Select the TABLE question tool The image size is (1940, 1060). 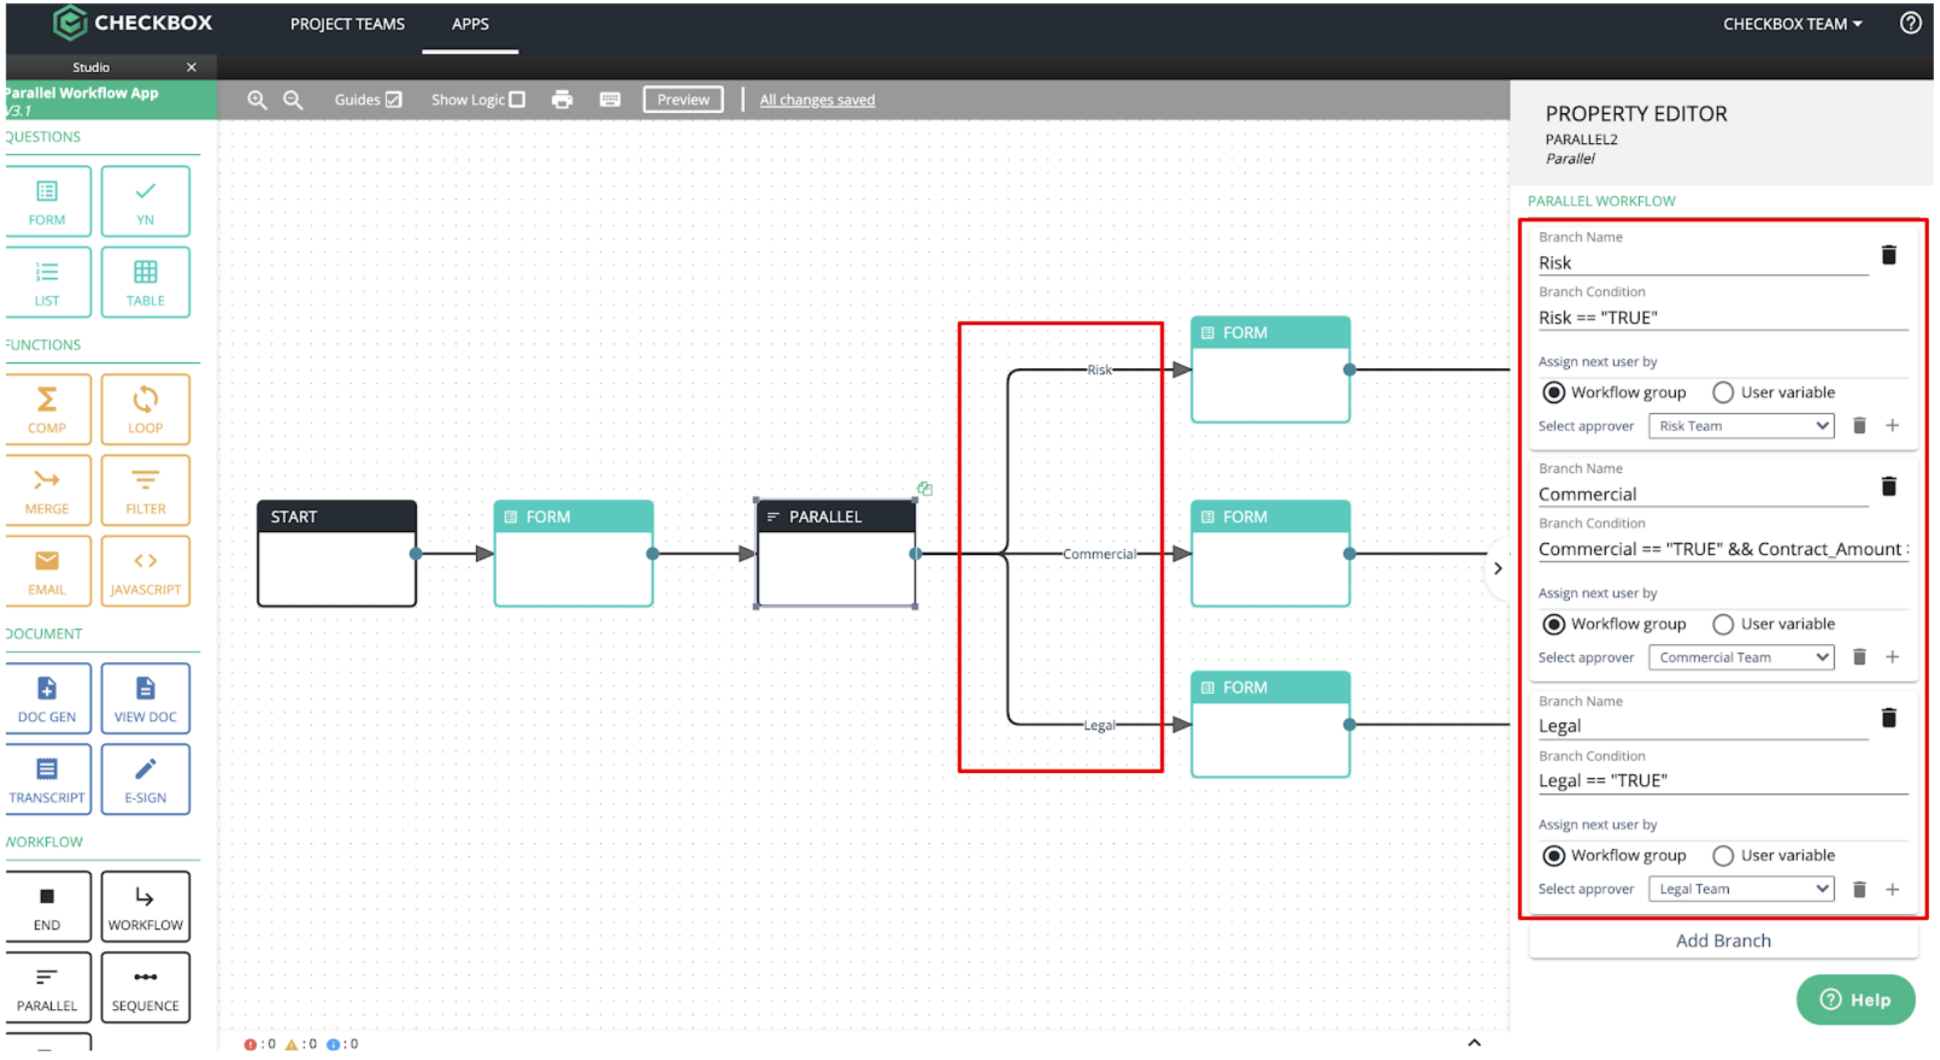click(145, 283)
